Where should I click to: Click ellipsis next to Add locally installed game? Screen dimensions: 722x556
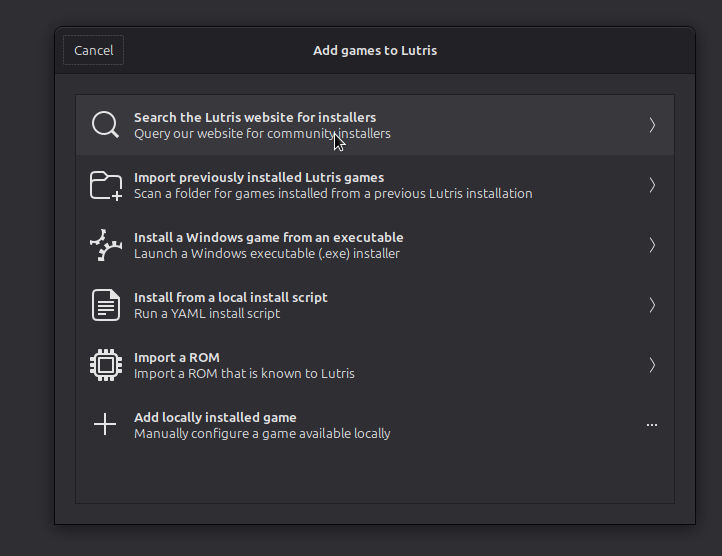coord(652,425)
